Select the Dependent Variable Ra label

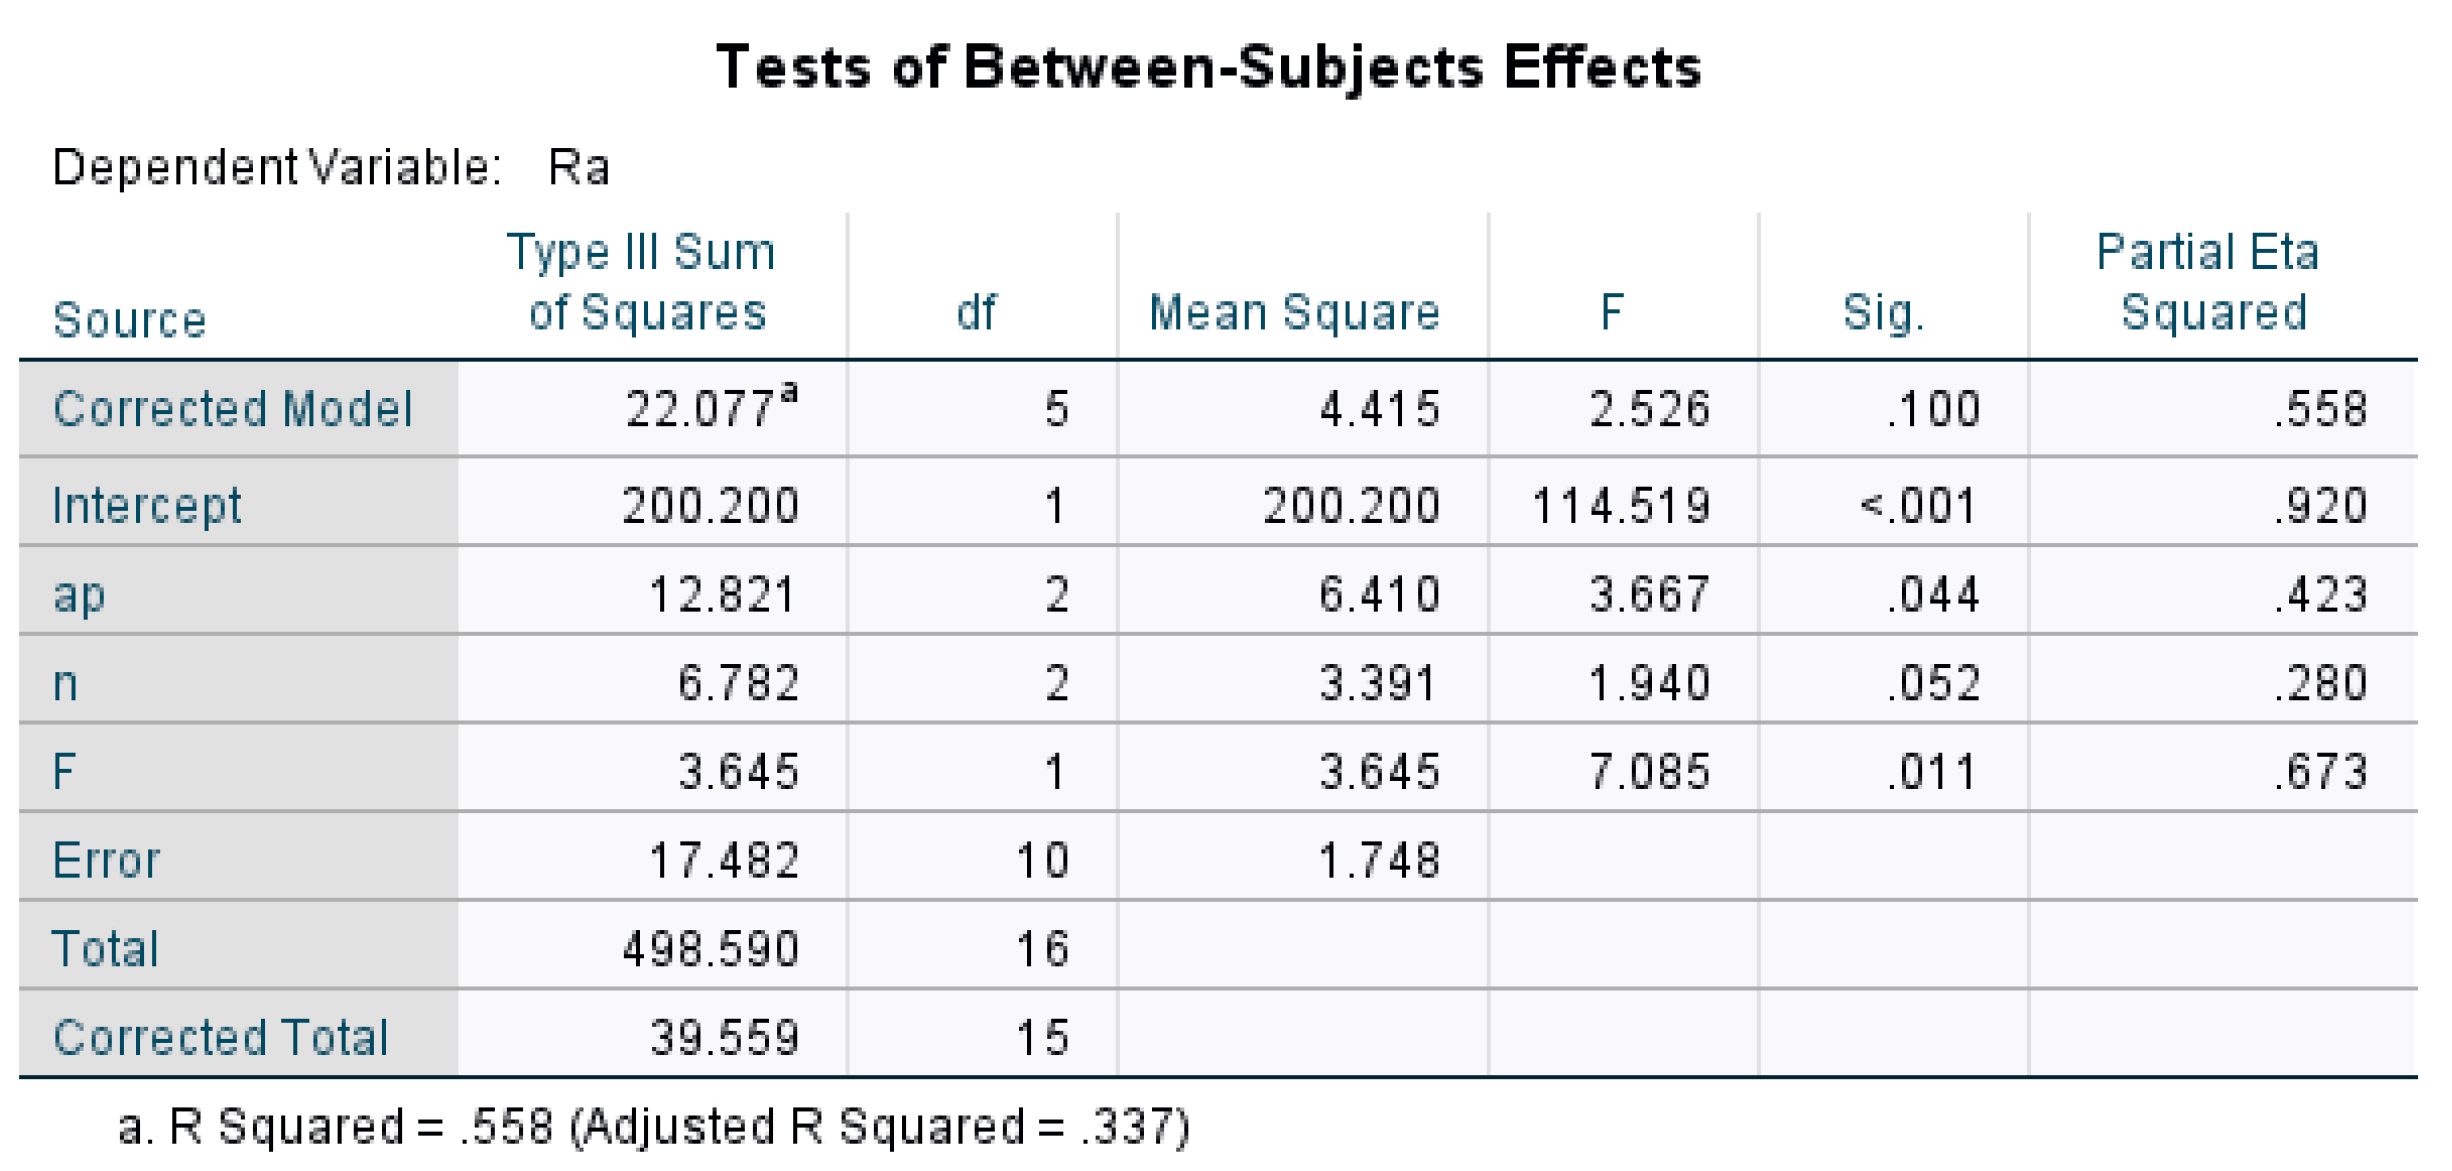[x=330, y=167]
